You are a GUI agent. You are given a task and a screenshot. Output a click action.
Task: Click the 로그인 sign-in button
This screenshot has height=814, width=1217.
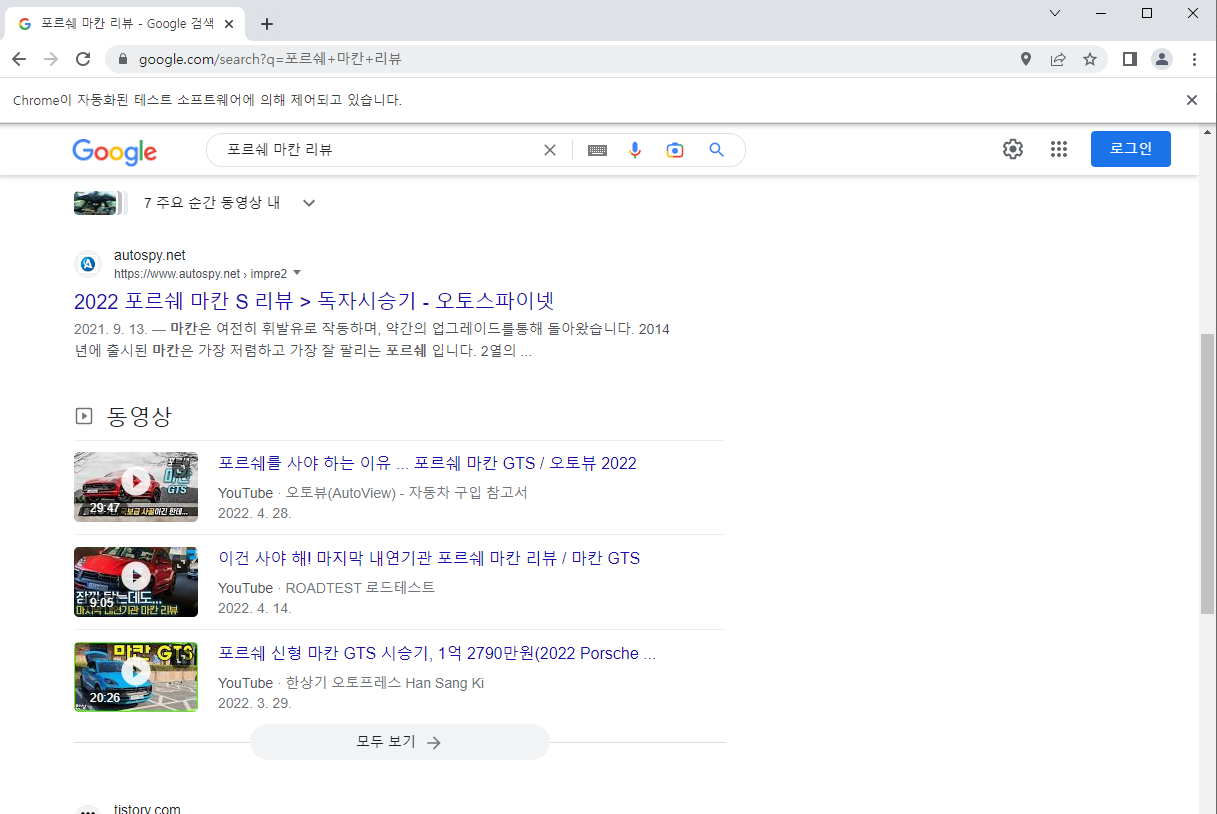1131,149
